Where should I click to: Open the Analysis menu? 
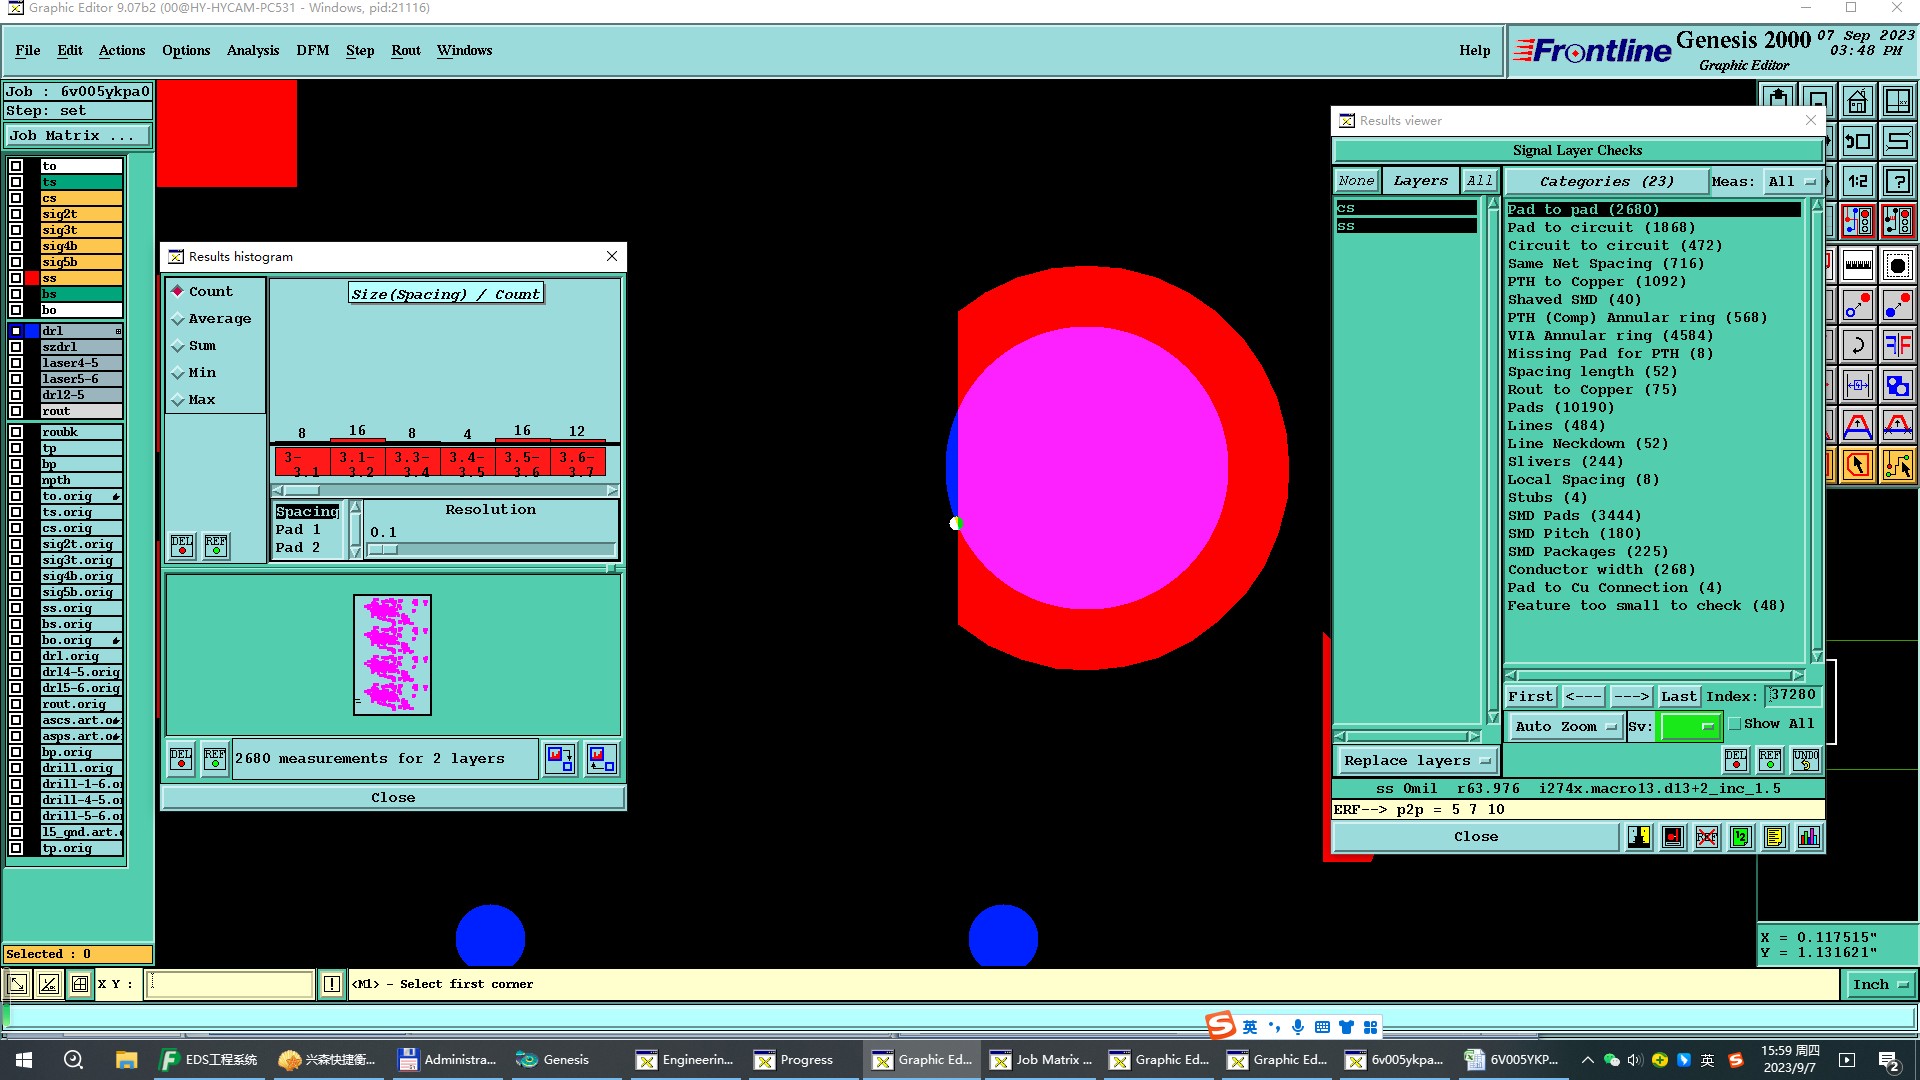252,50
